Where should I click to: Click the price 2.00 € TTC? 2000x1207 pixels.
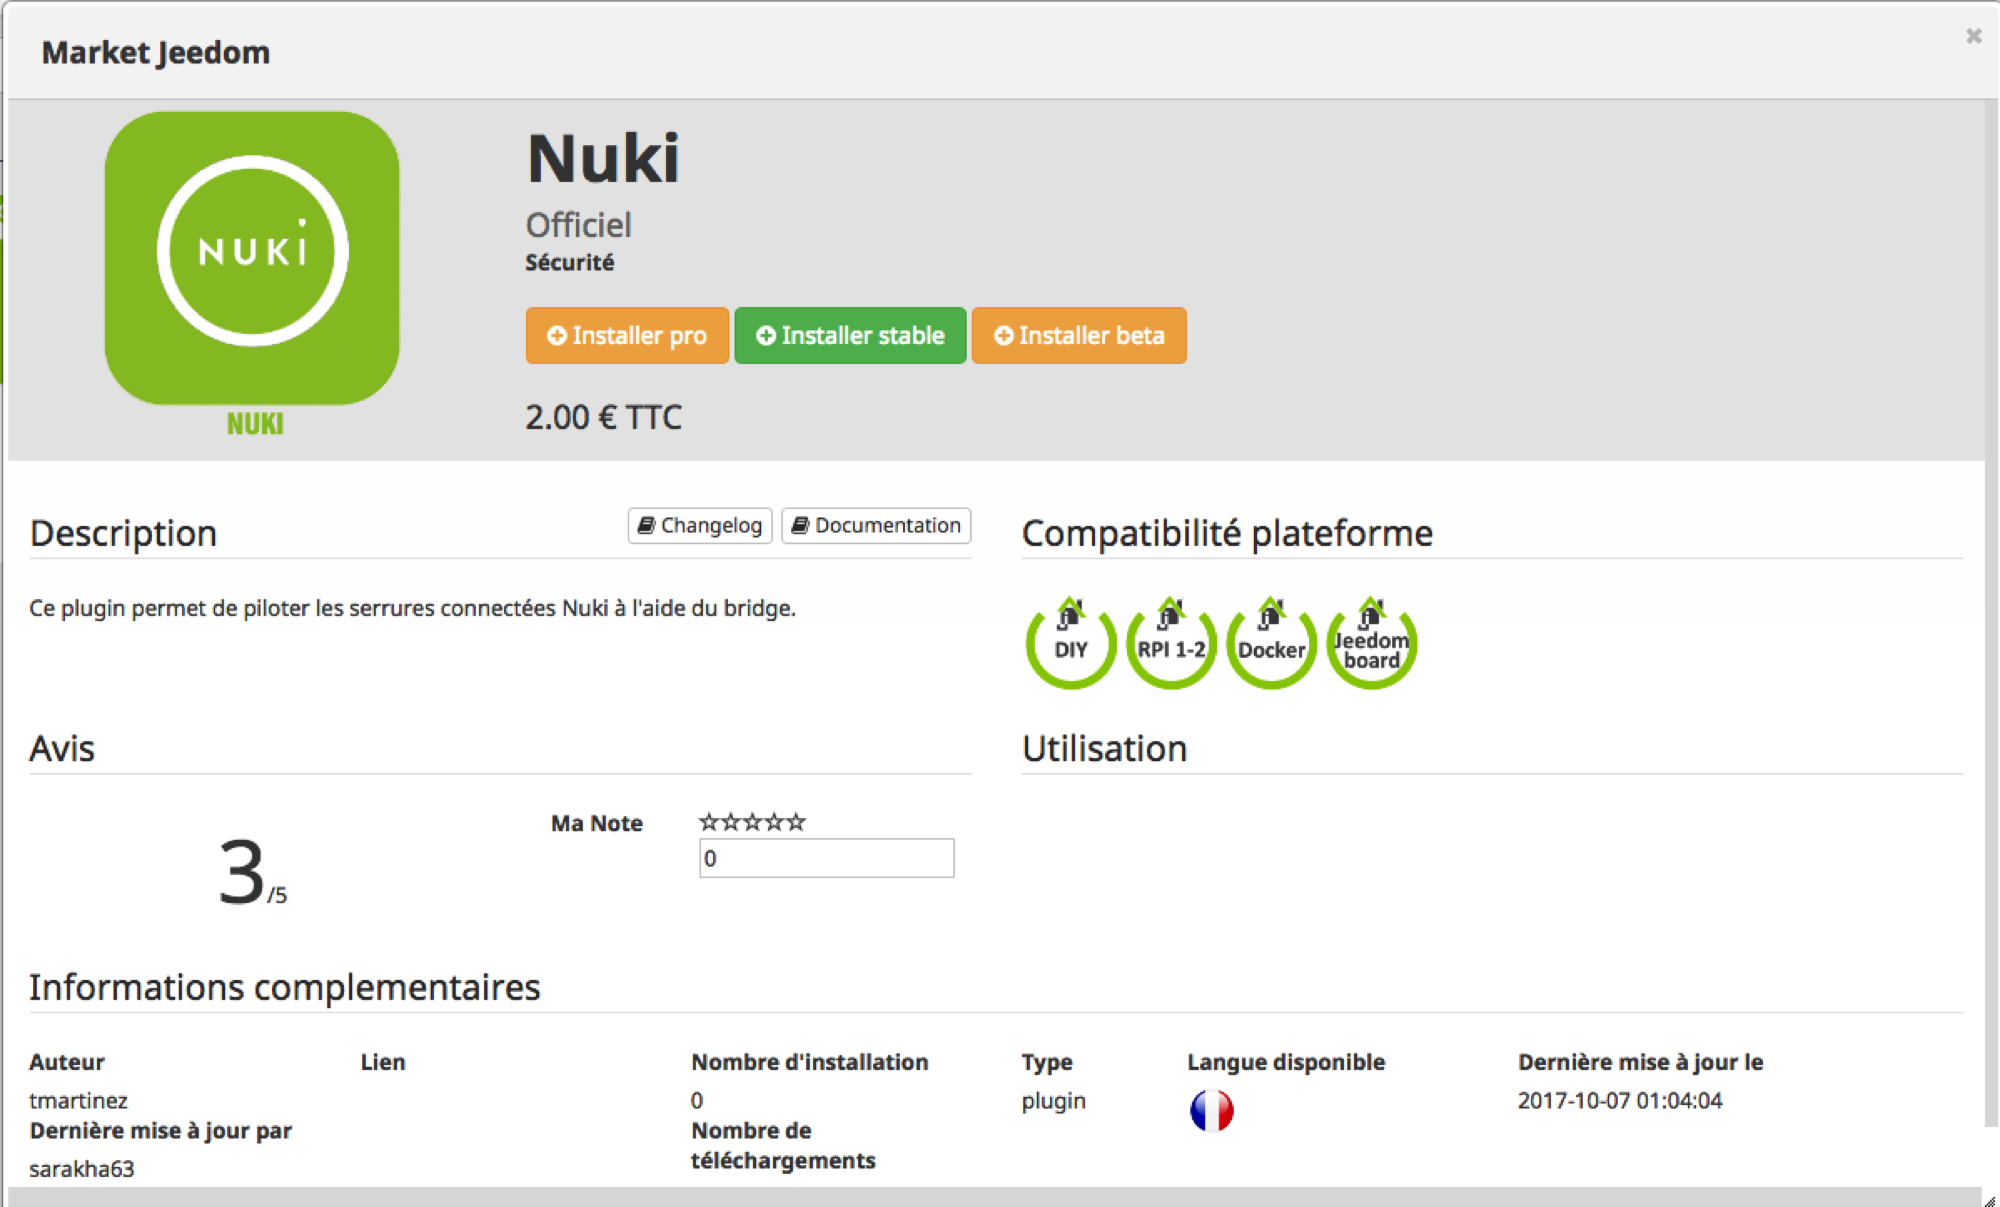coord(604,417)
